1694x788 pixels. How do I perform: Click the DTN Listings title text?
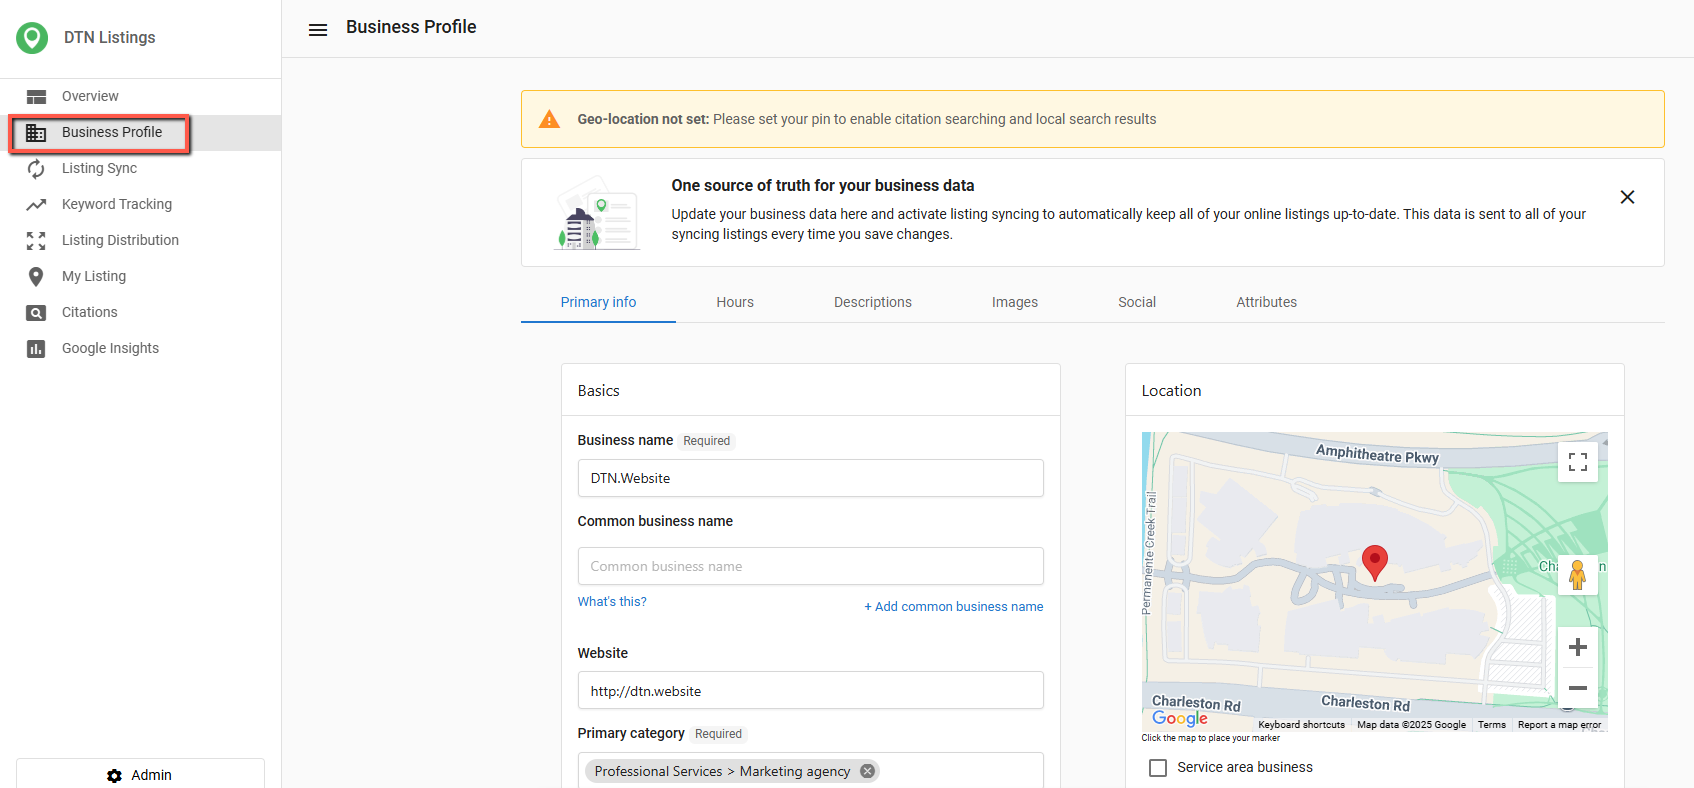click(110, 38)
